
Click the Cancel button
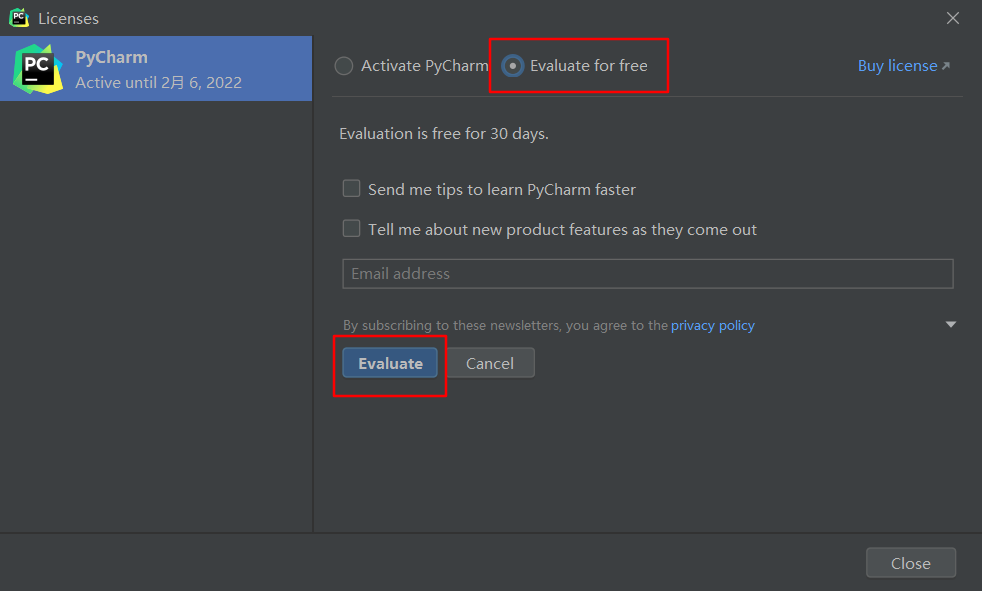490,363
